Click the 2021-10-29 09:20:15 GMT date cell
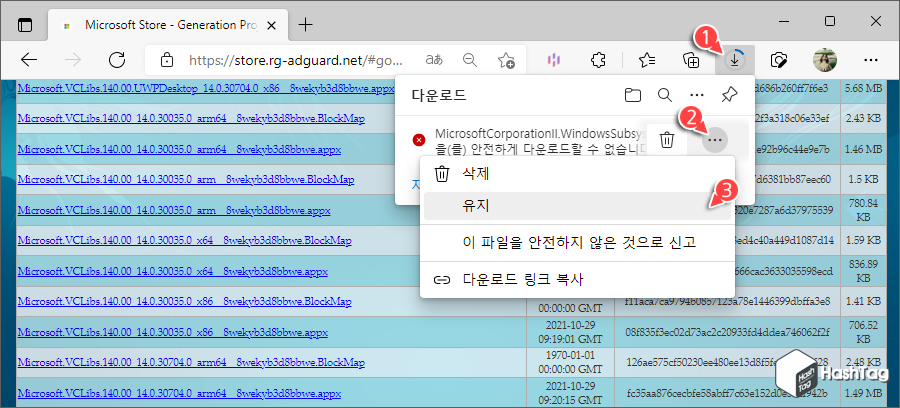900x408 pixels. 570,394
